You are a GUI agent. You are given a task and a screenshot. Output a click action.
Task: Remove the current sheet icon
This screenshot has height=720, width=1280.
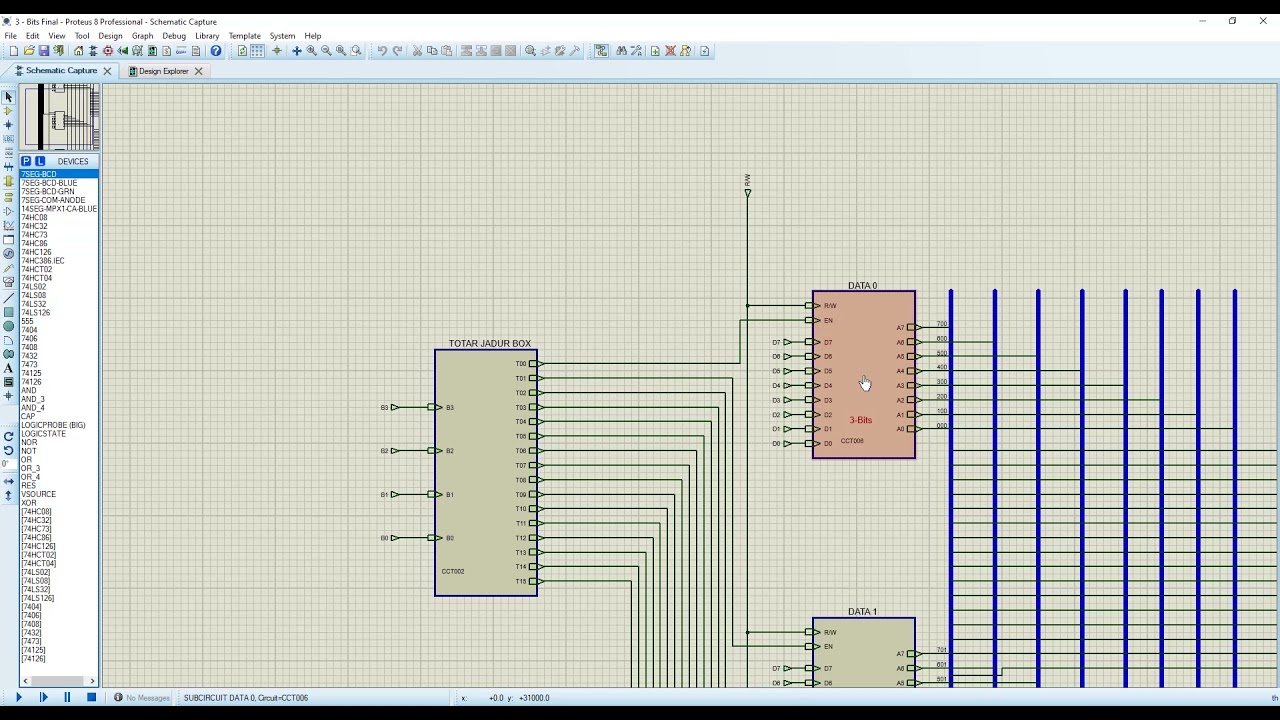point(670,51)
